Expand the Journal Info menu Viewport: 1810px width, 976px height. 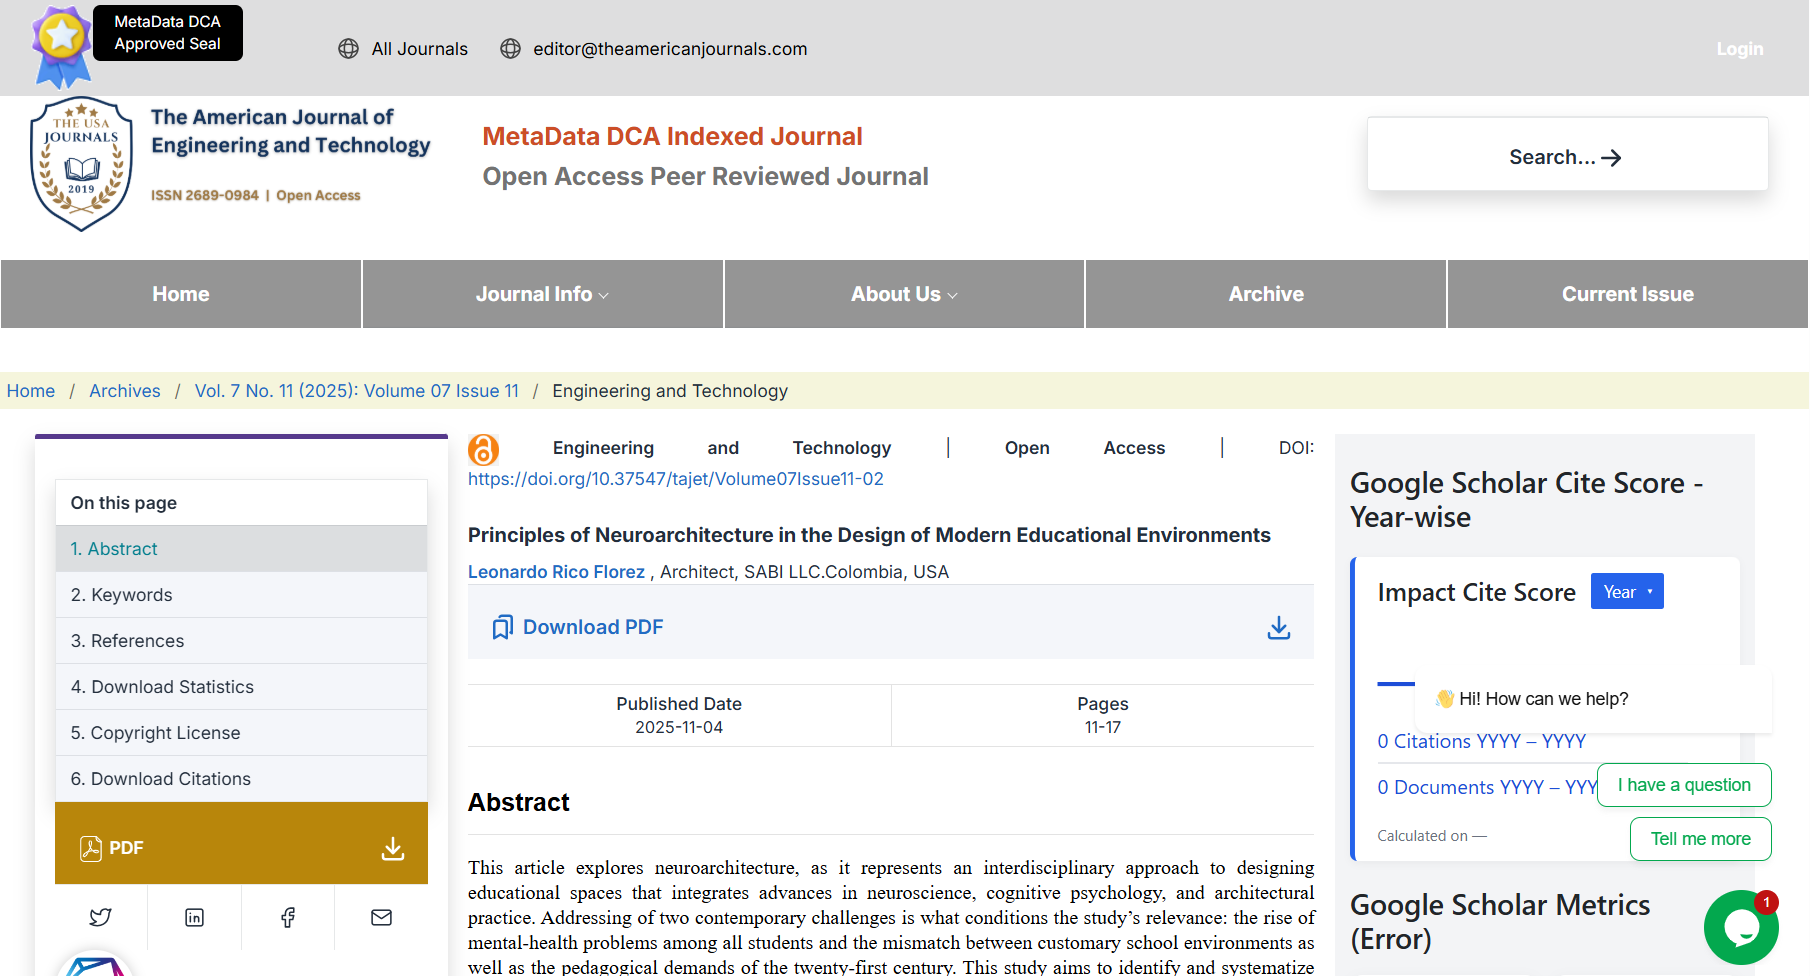click(542, 294)
